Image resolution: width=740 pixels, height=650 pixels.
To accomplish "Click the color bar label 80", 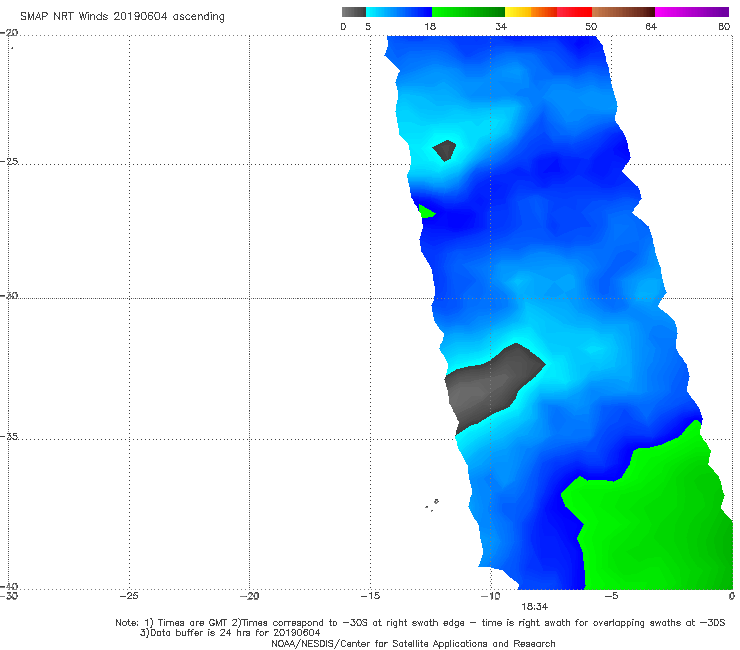I will (724, 26).
